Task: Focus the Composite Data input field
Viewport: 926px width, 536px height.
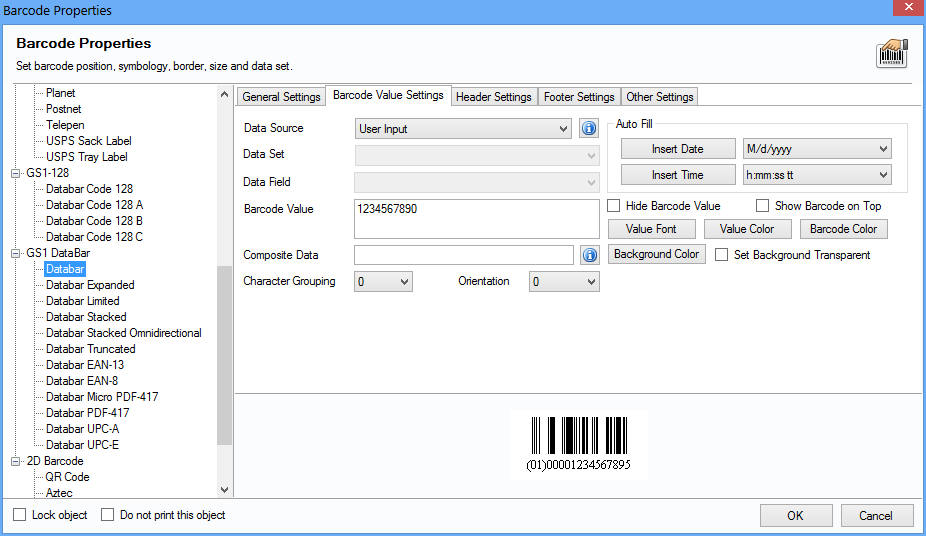Action: pyautogui.click(x=464, y=255)
